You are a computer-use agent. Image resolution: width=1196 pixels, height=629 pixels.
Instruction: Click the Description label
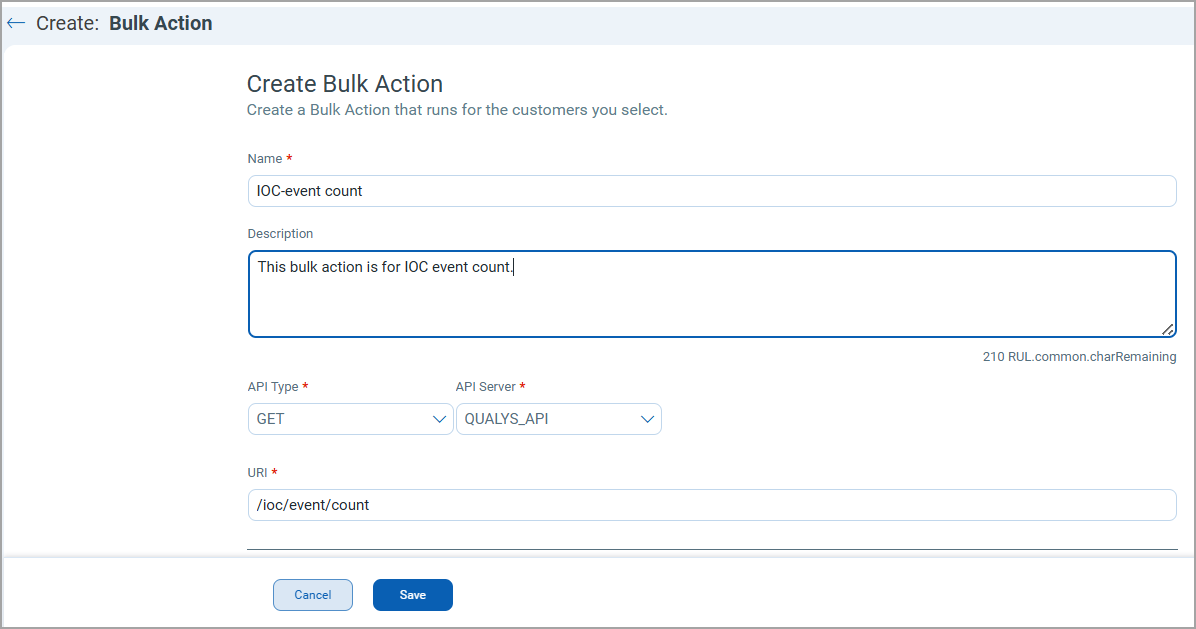pos(280,233)
